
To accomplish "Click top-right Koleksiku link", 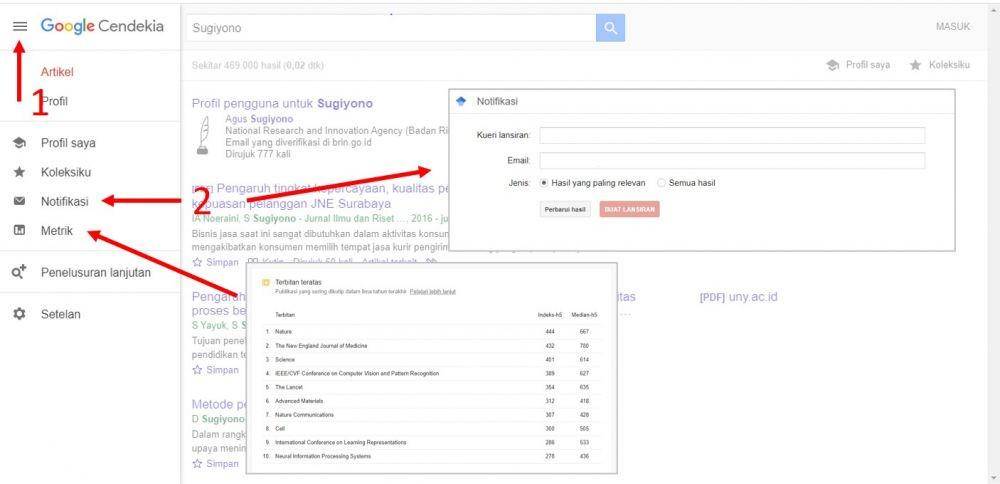I will tap(949, 65).
